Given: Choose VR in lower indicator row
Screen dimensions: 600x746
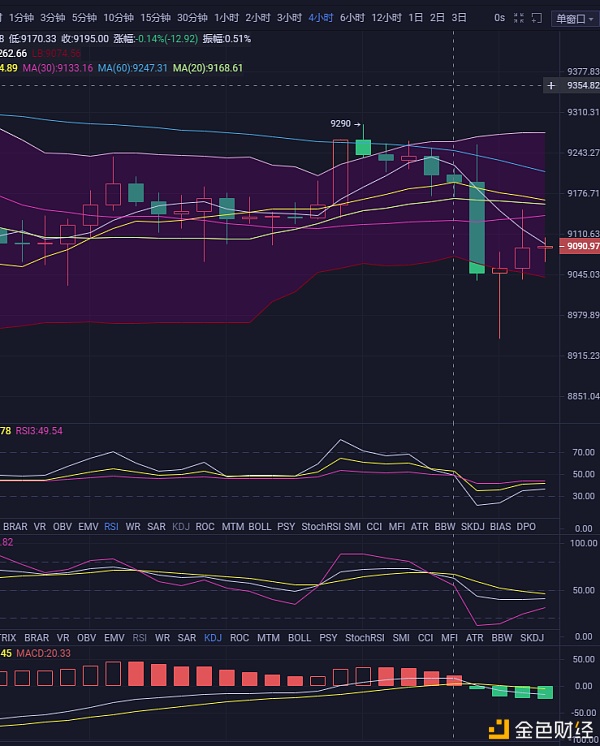Looking at the screenshot, I should 63,638.
